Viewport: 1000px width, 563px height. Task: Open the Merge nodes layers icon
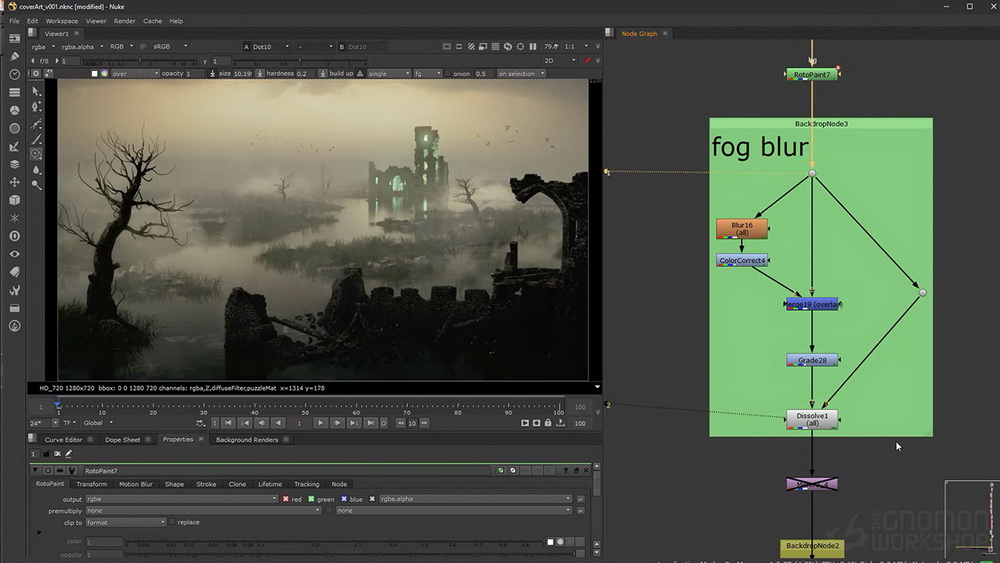click(x=14, y=164)
